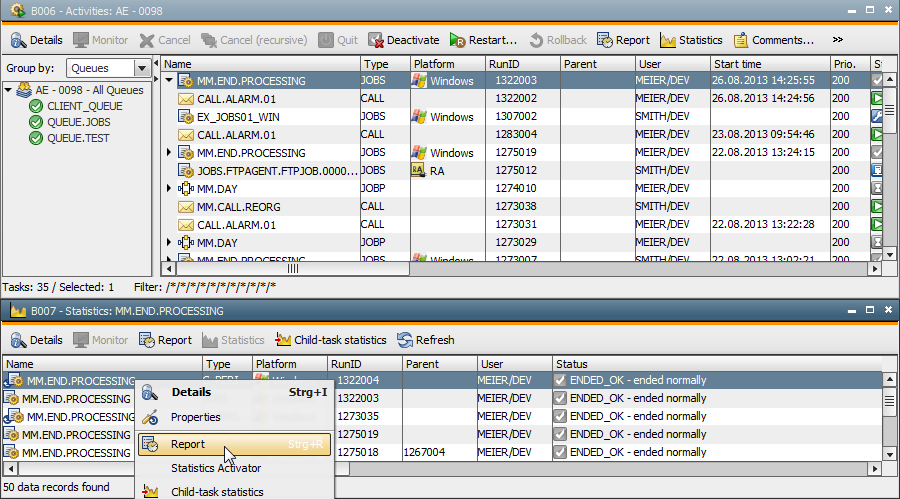Screen dimensions: 900x499
Task: Click status checkbox icon of first Activities row
Action: 877,80
